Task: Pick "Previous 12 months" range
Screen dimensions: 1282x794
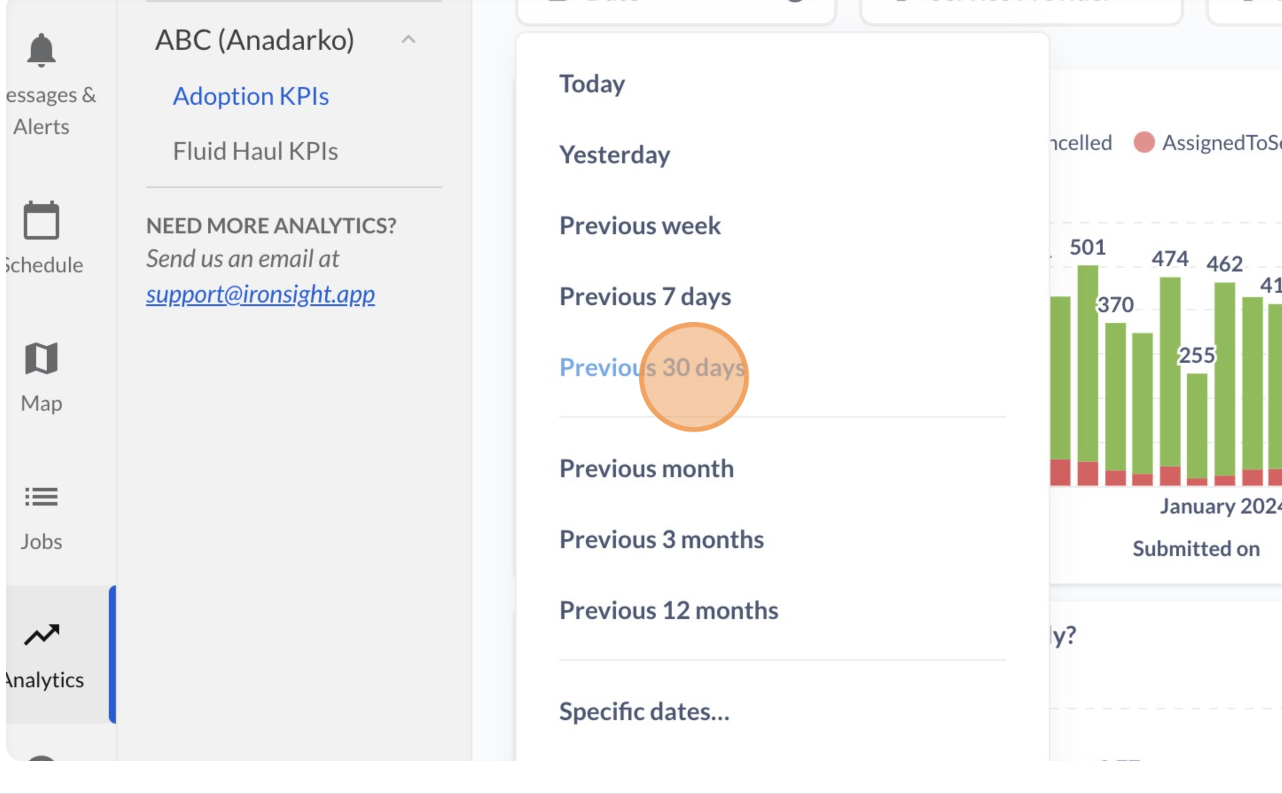Action: point(668,611)
